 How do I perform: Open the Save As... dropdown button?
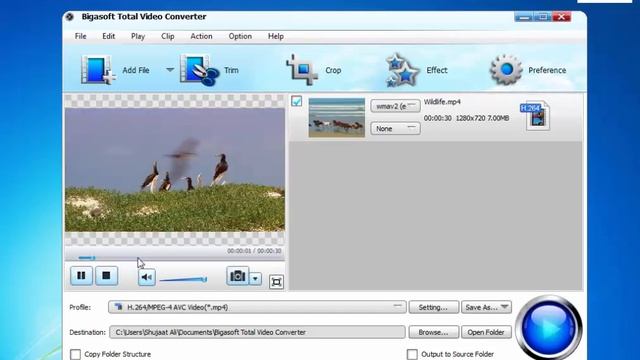coord(486,307)
